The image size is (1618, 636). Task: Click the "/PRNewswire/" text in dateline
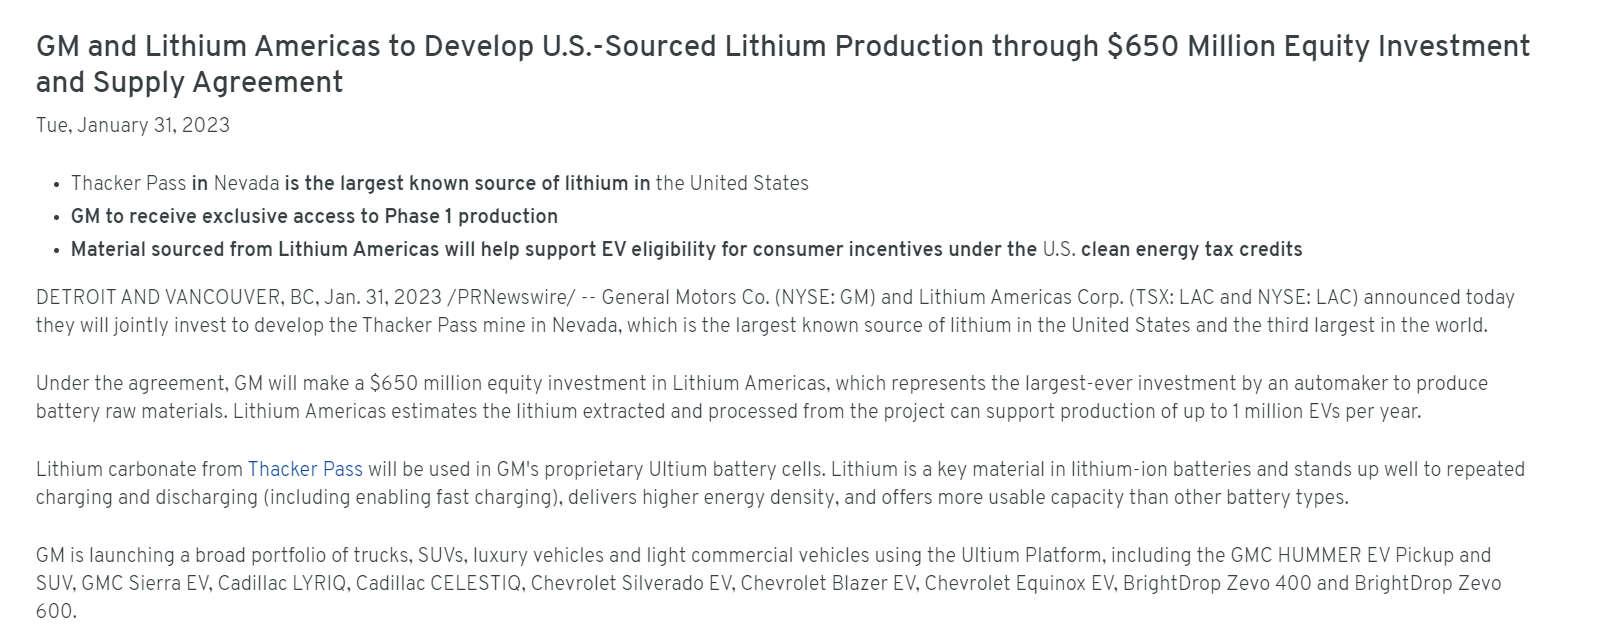tap(511, 297)
